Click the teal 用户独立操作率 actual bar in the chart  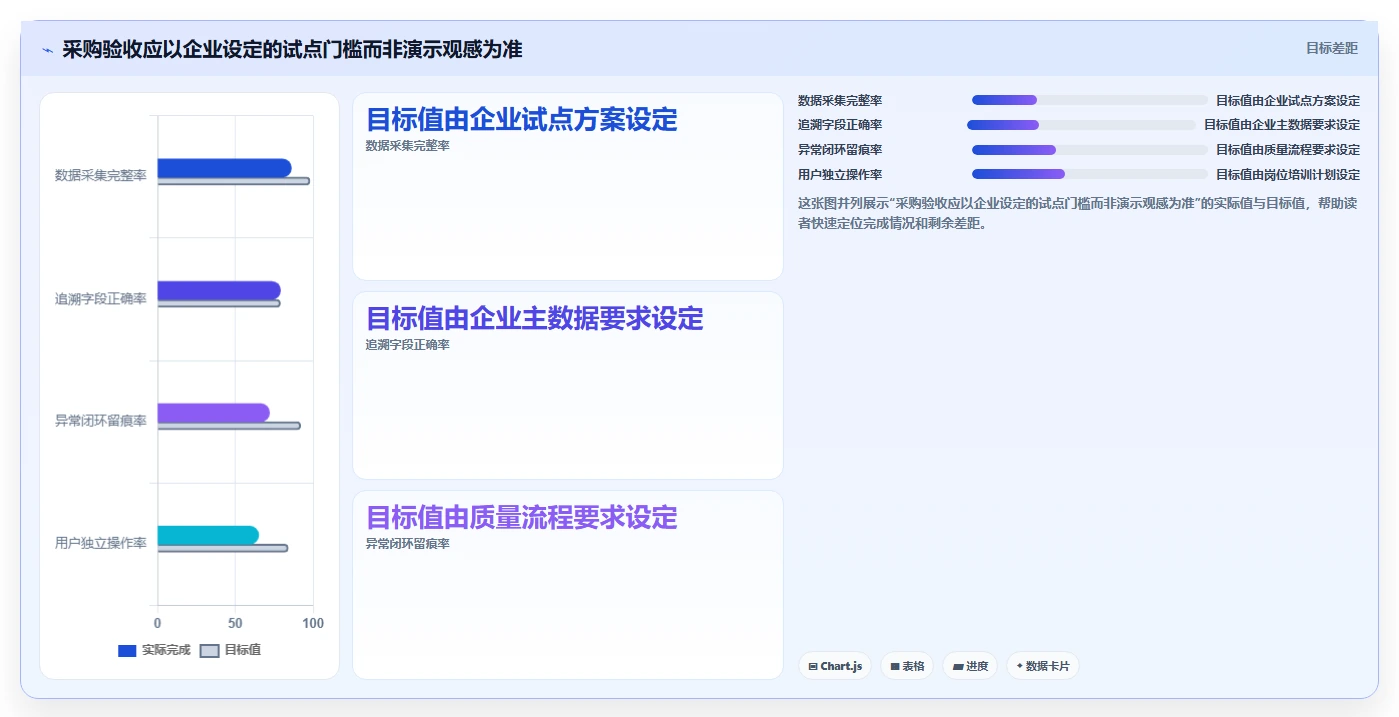click(208, 535)
